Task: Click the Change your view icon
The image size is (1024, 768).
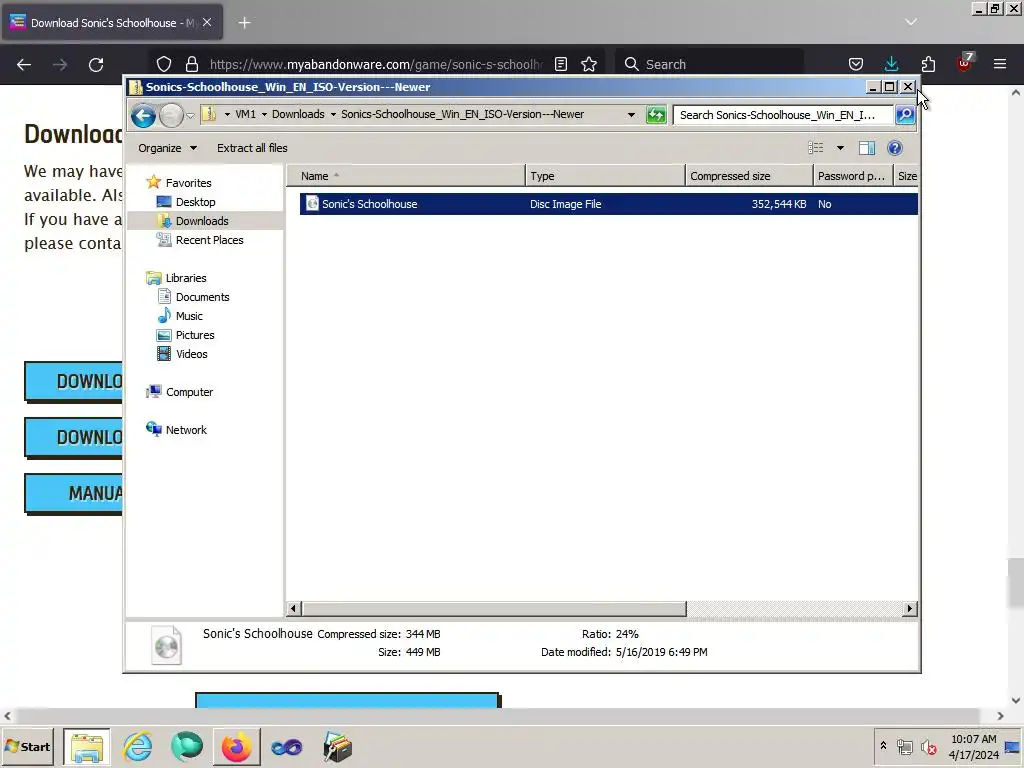Action: (816, 148)
